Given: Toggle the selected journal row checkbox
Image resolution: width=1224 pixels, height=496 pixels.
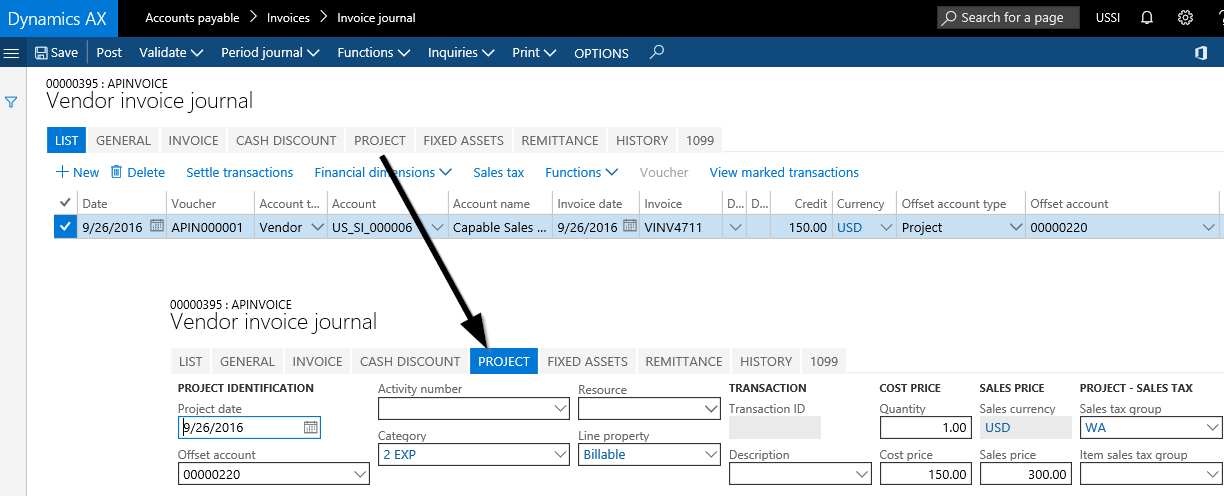Looking at the screenshot, I should point(65,227).
